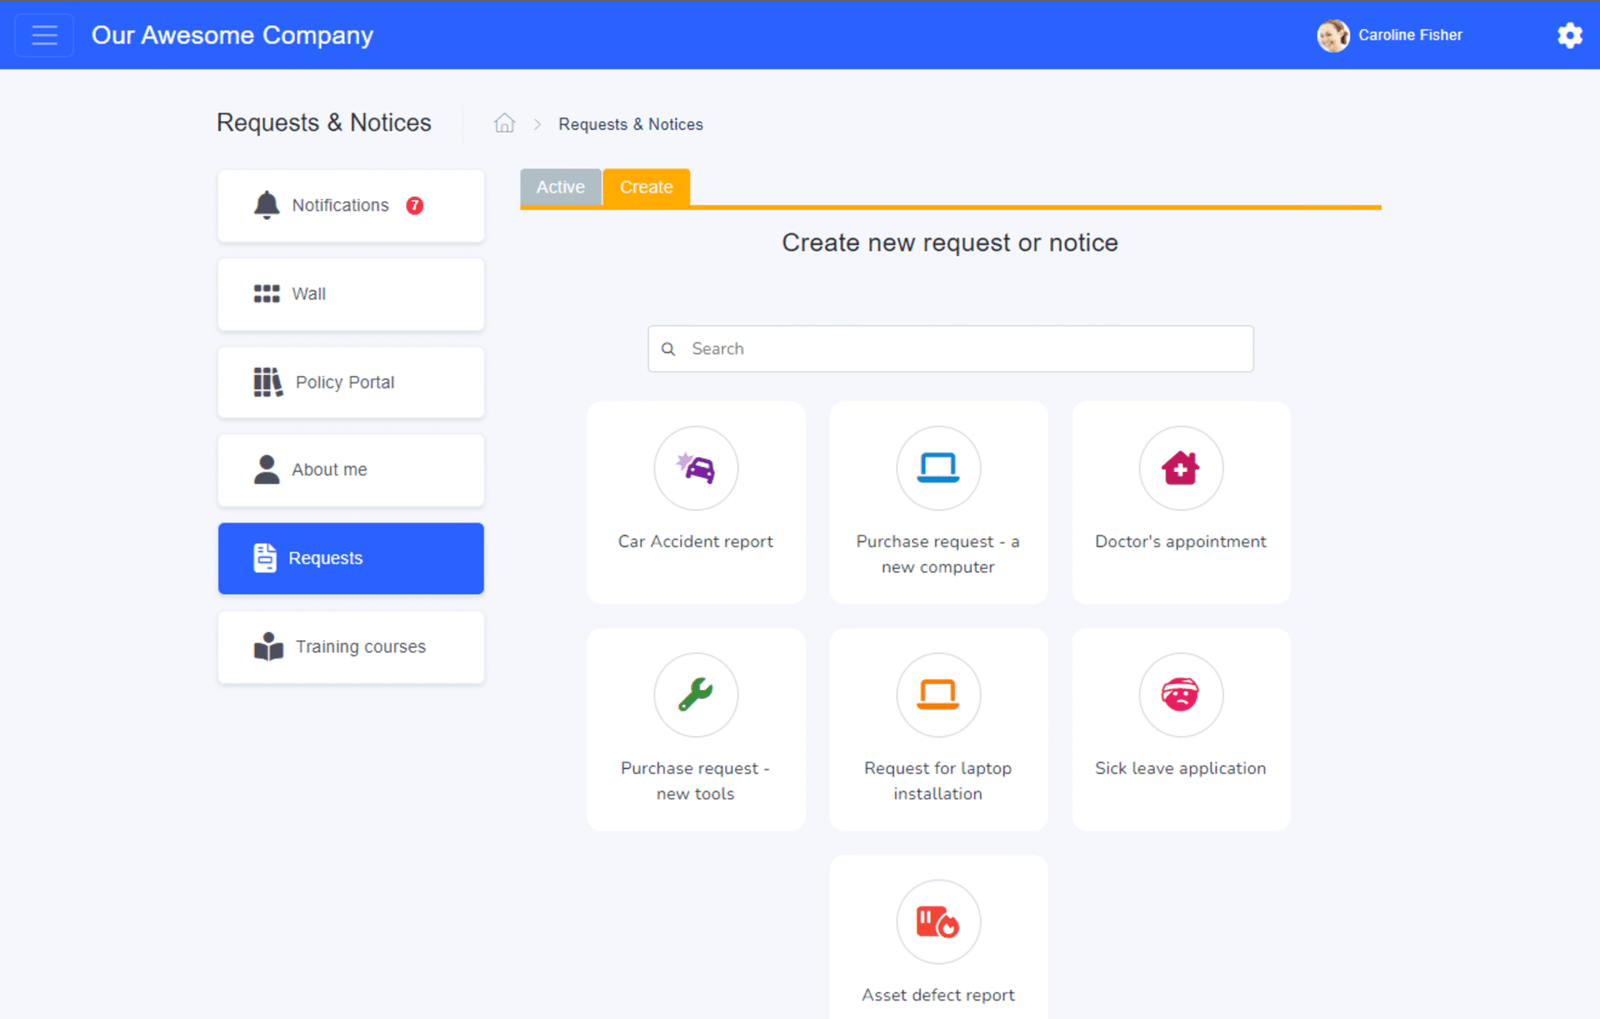Click the laptop installation request icon
The image size is (1600, 1019).
click(938, 695)
